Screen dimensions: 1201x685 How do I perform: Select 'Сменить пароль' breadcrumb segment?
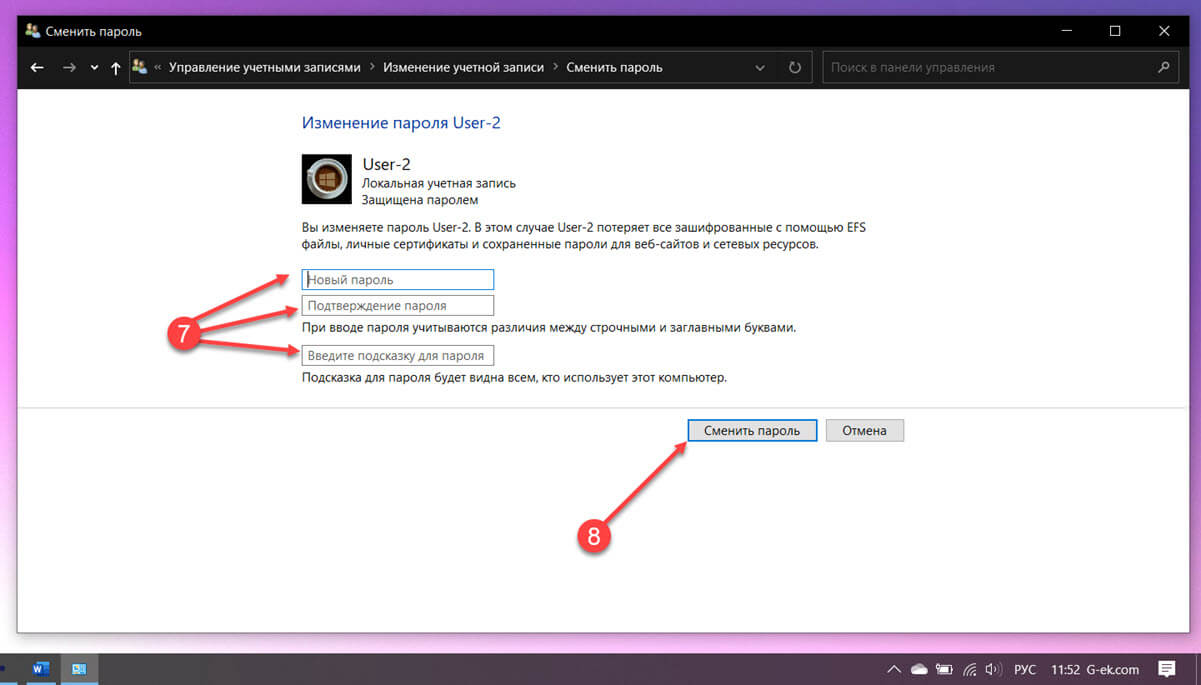tap(614, 68)
